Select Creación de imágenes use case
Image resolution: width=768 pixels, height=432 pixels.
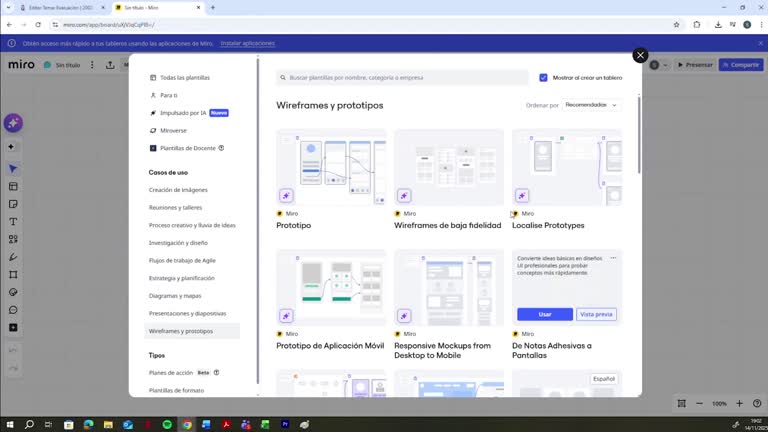tap(178, 190)
